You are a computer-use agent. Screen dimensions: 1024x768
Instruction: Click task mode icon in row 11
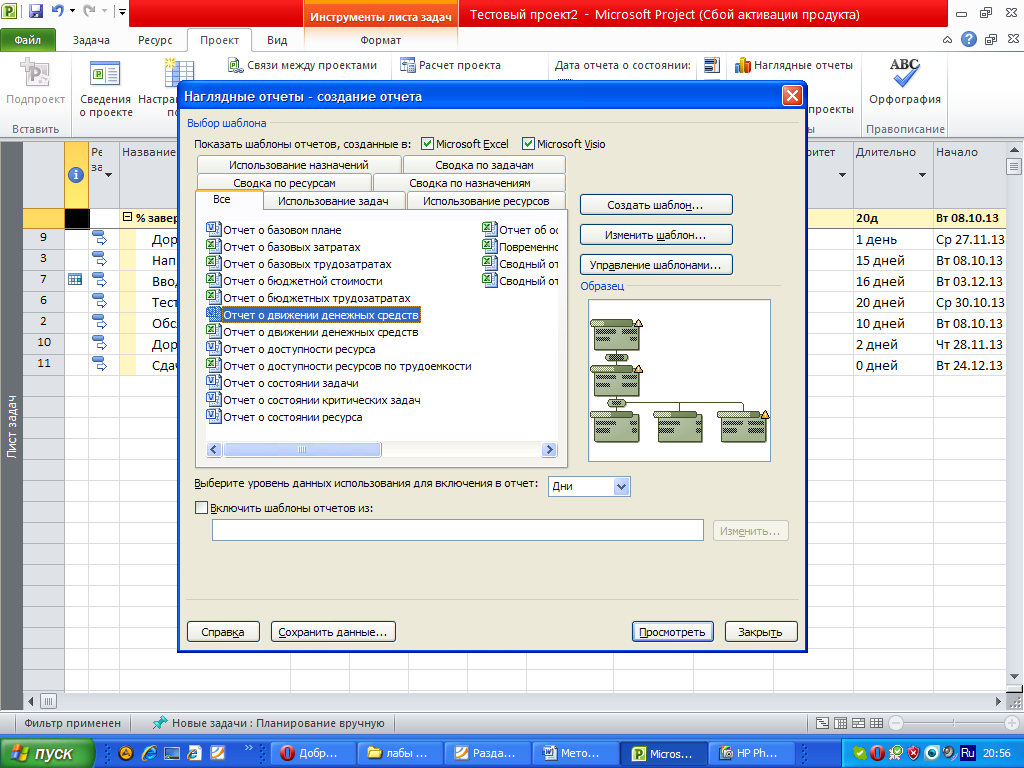click(x=99, y=364)
